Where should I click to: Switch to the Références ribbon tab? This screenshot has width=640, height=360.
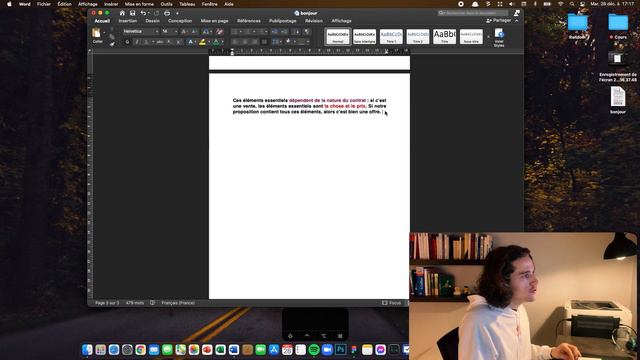[249, 21]
